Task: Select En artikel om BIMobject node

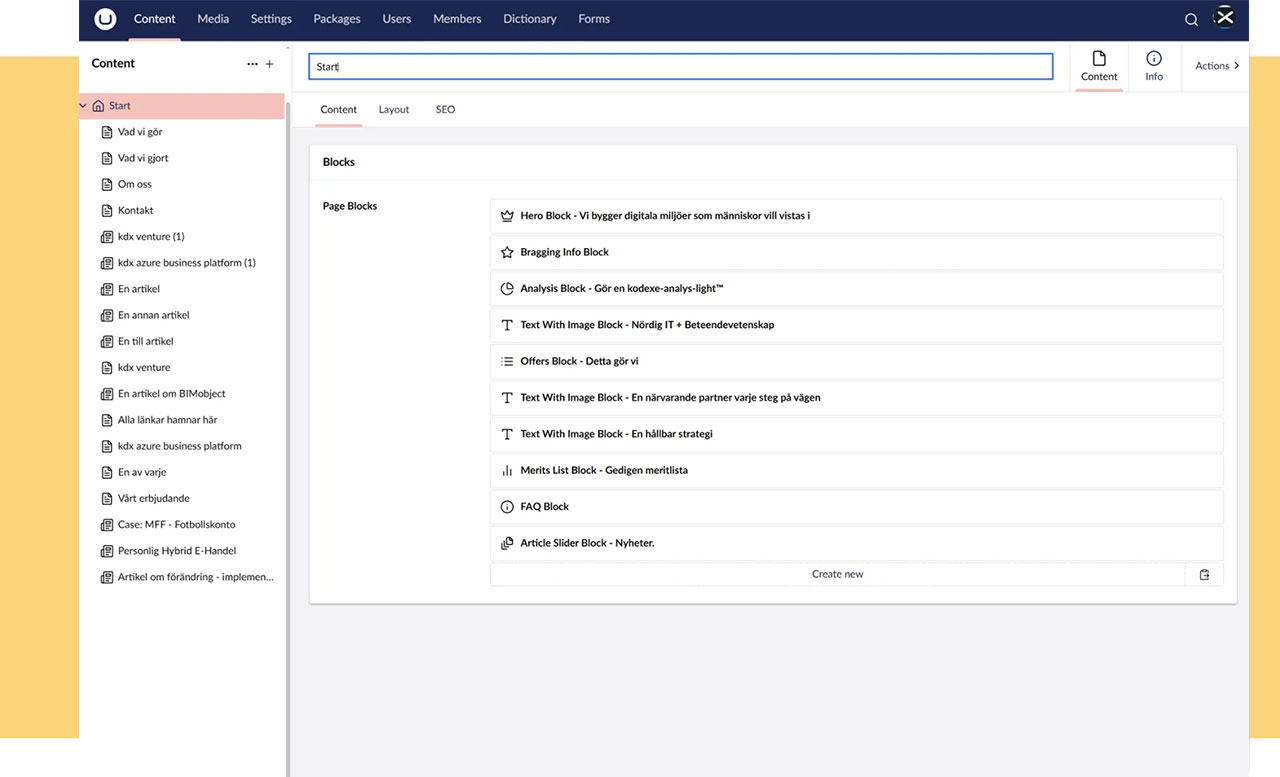Action: coord(172,394)
